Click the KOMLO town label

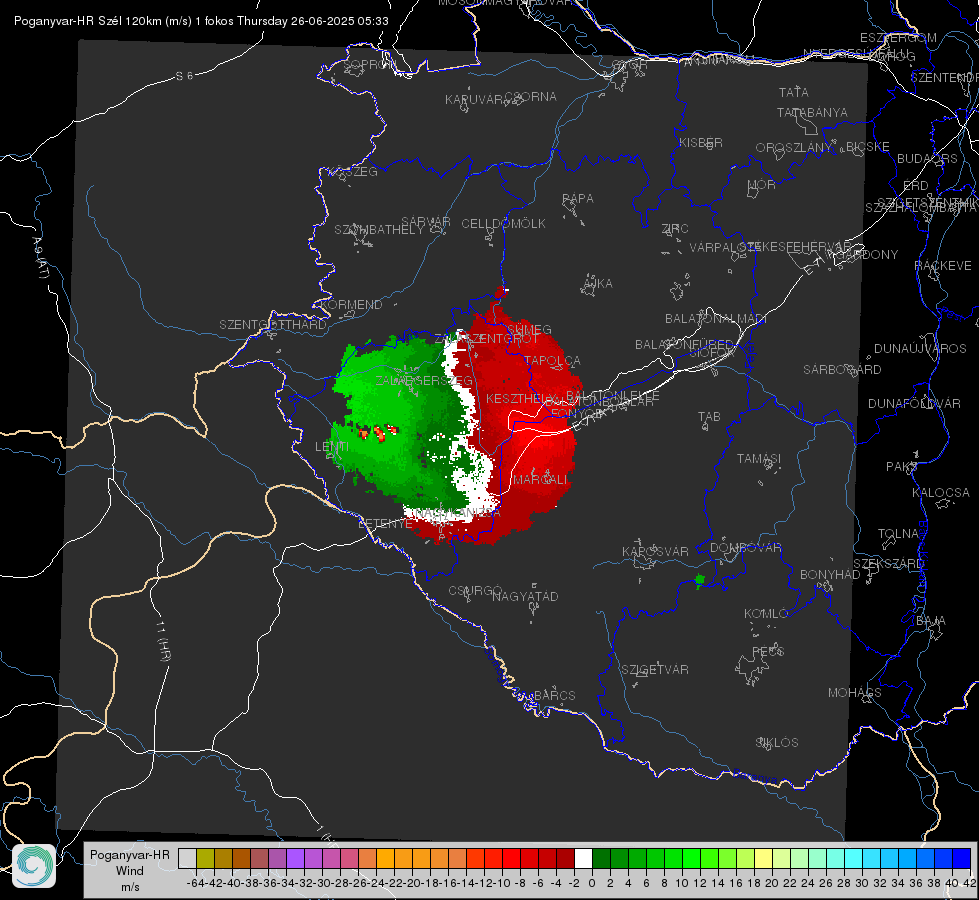766,614
